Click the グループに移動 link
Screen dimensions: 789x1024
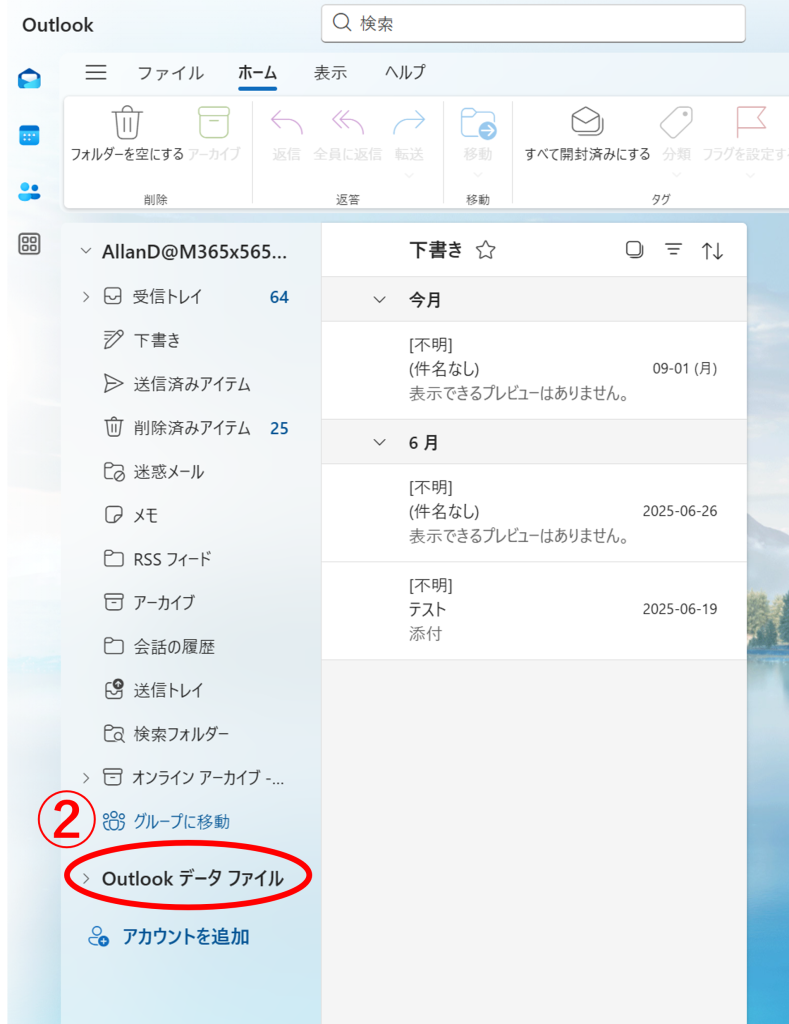181,821
